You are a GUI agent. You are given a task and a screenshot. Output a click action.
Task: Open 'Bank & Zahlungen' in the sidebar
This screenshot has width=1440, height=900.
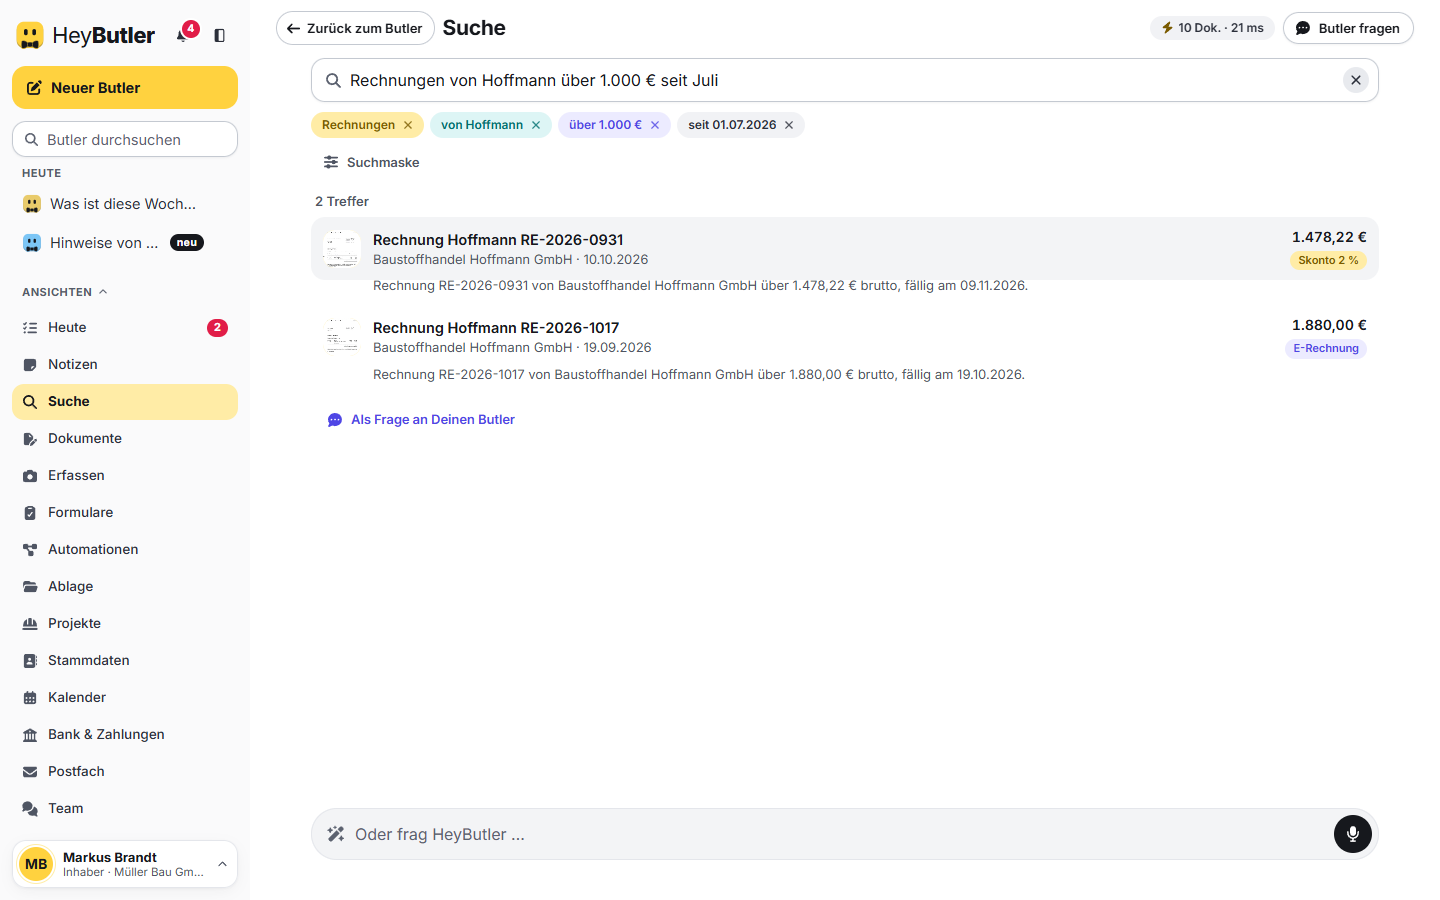pyautogui.click(x=125, y=735)
